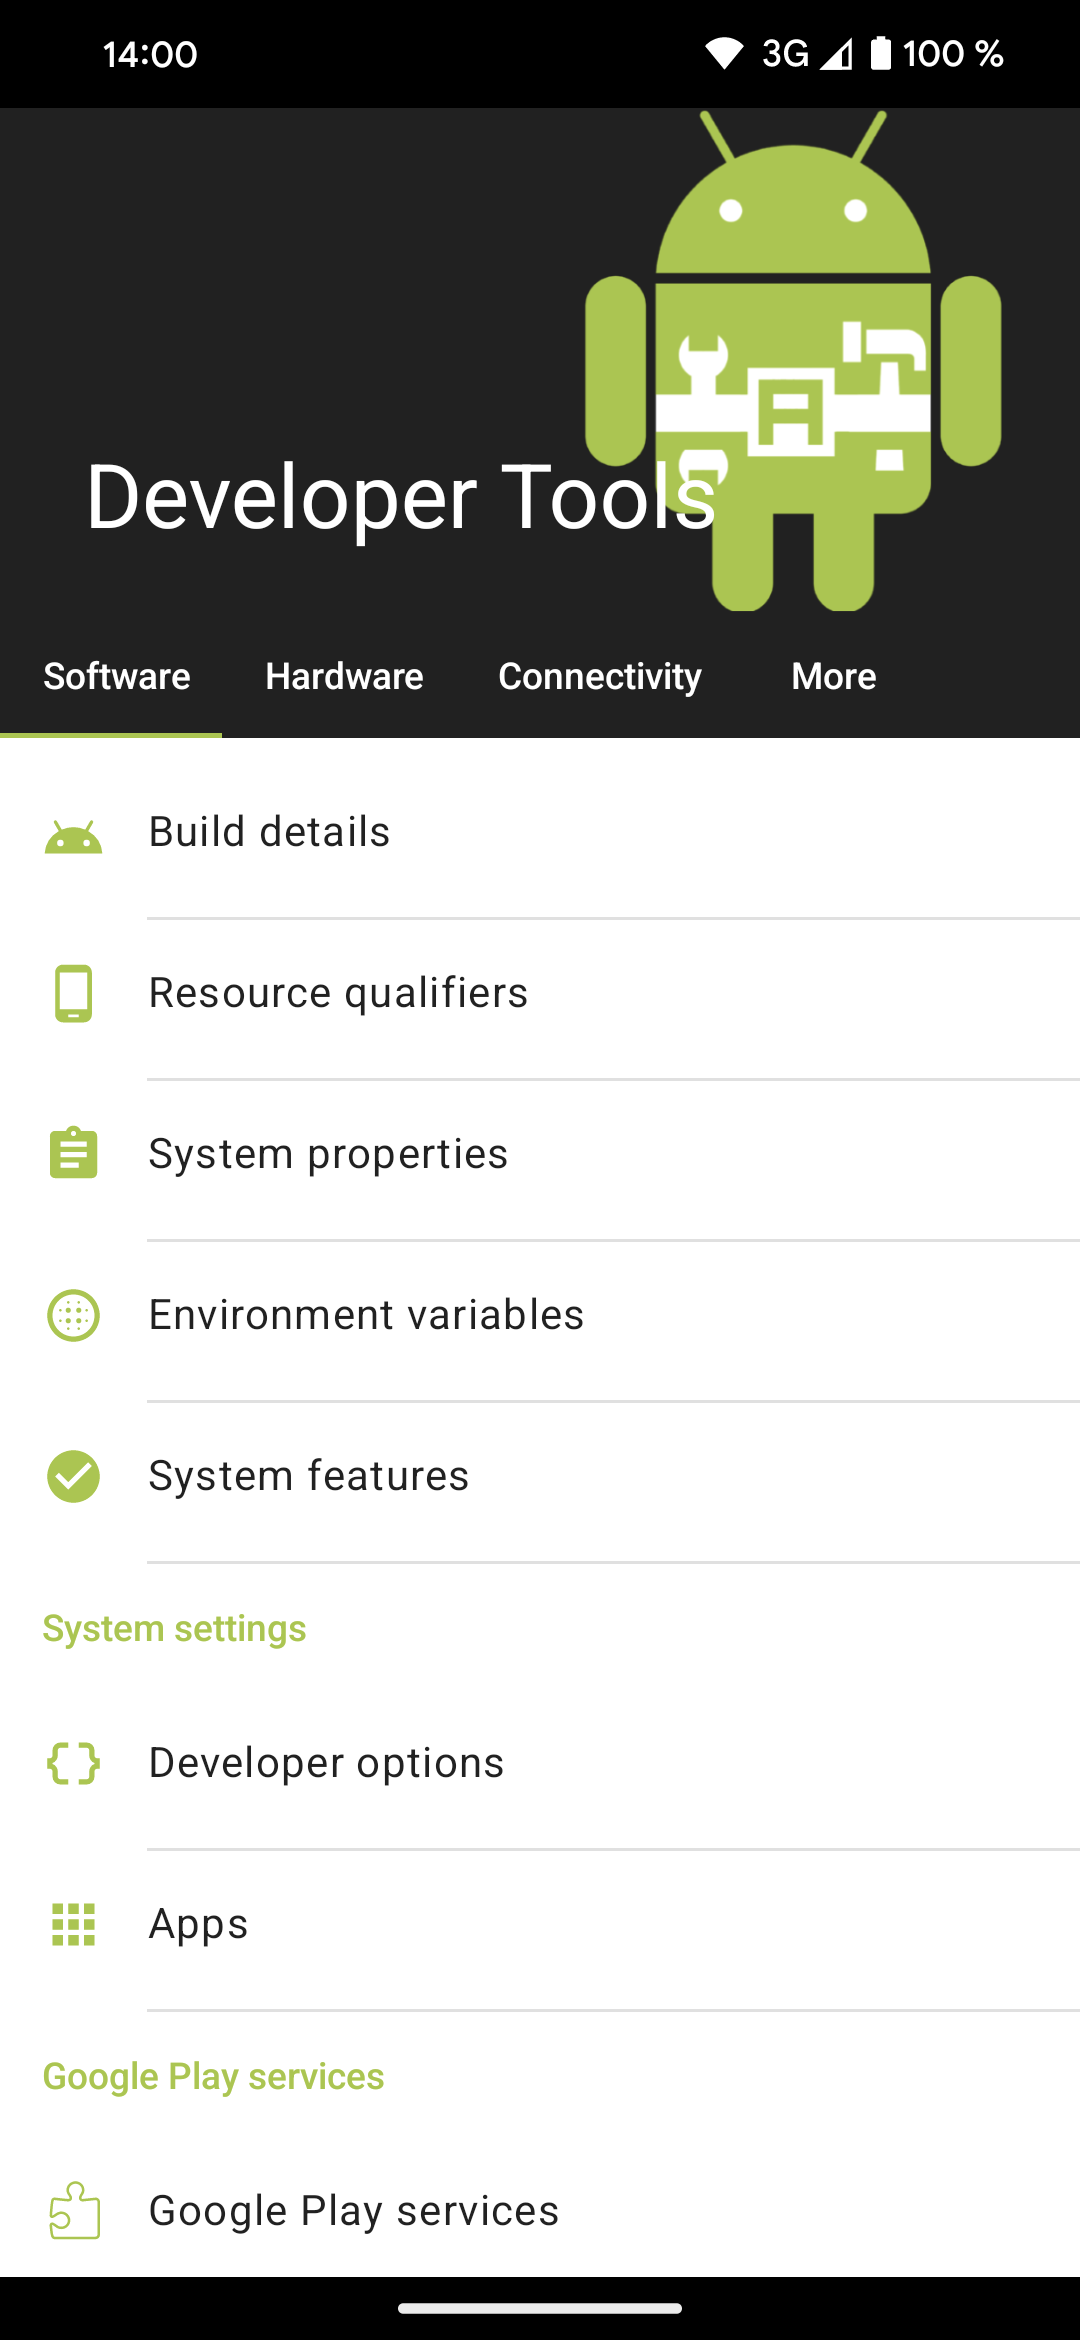Viewport: 1080px width, 2340px height.
Task: Switch to the Hardware tab
Action: click(344, 677)
